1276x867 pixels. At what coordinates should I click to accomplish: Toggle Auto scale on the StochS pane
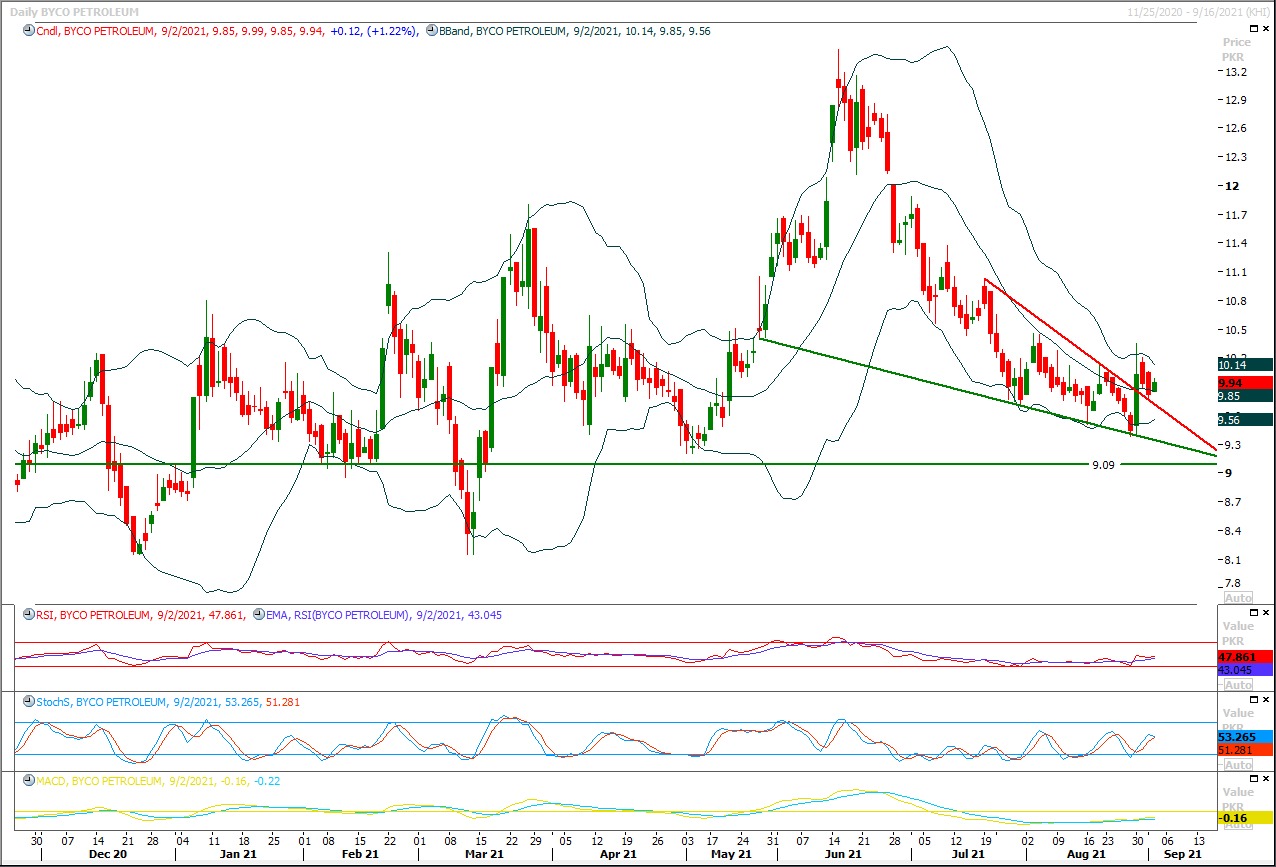point(1237,763)
